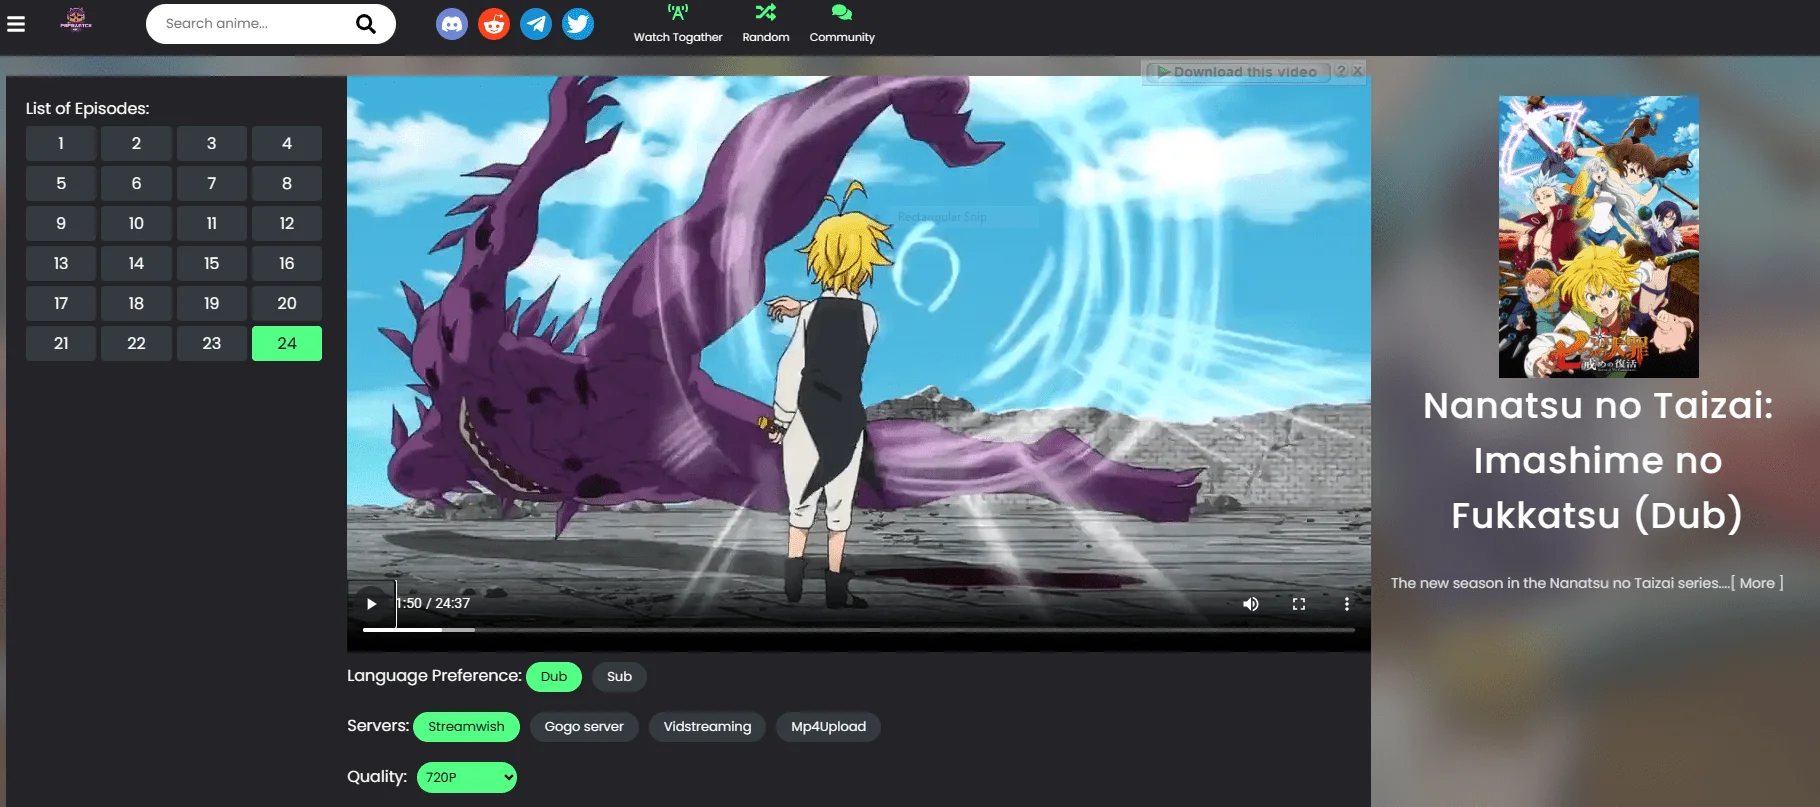Viewport: 1820px width, 807px height.
Task: Mute the video volume
Action: pos(1251,604)
